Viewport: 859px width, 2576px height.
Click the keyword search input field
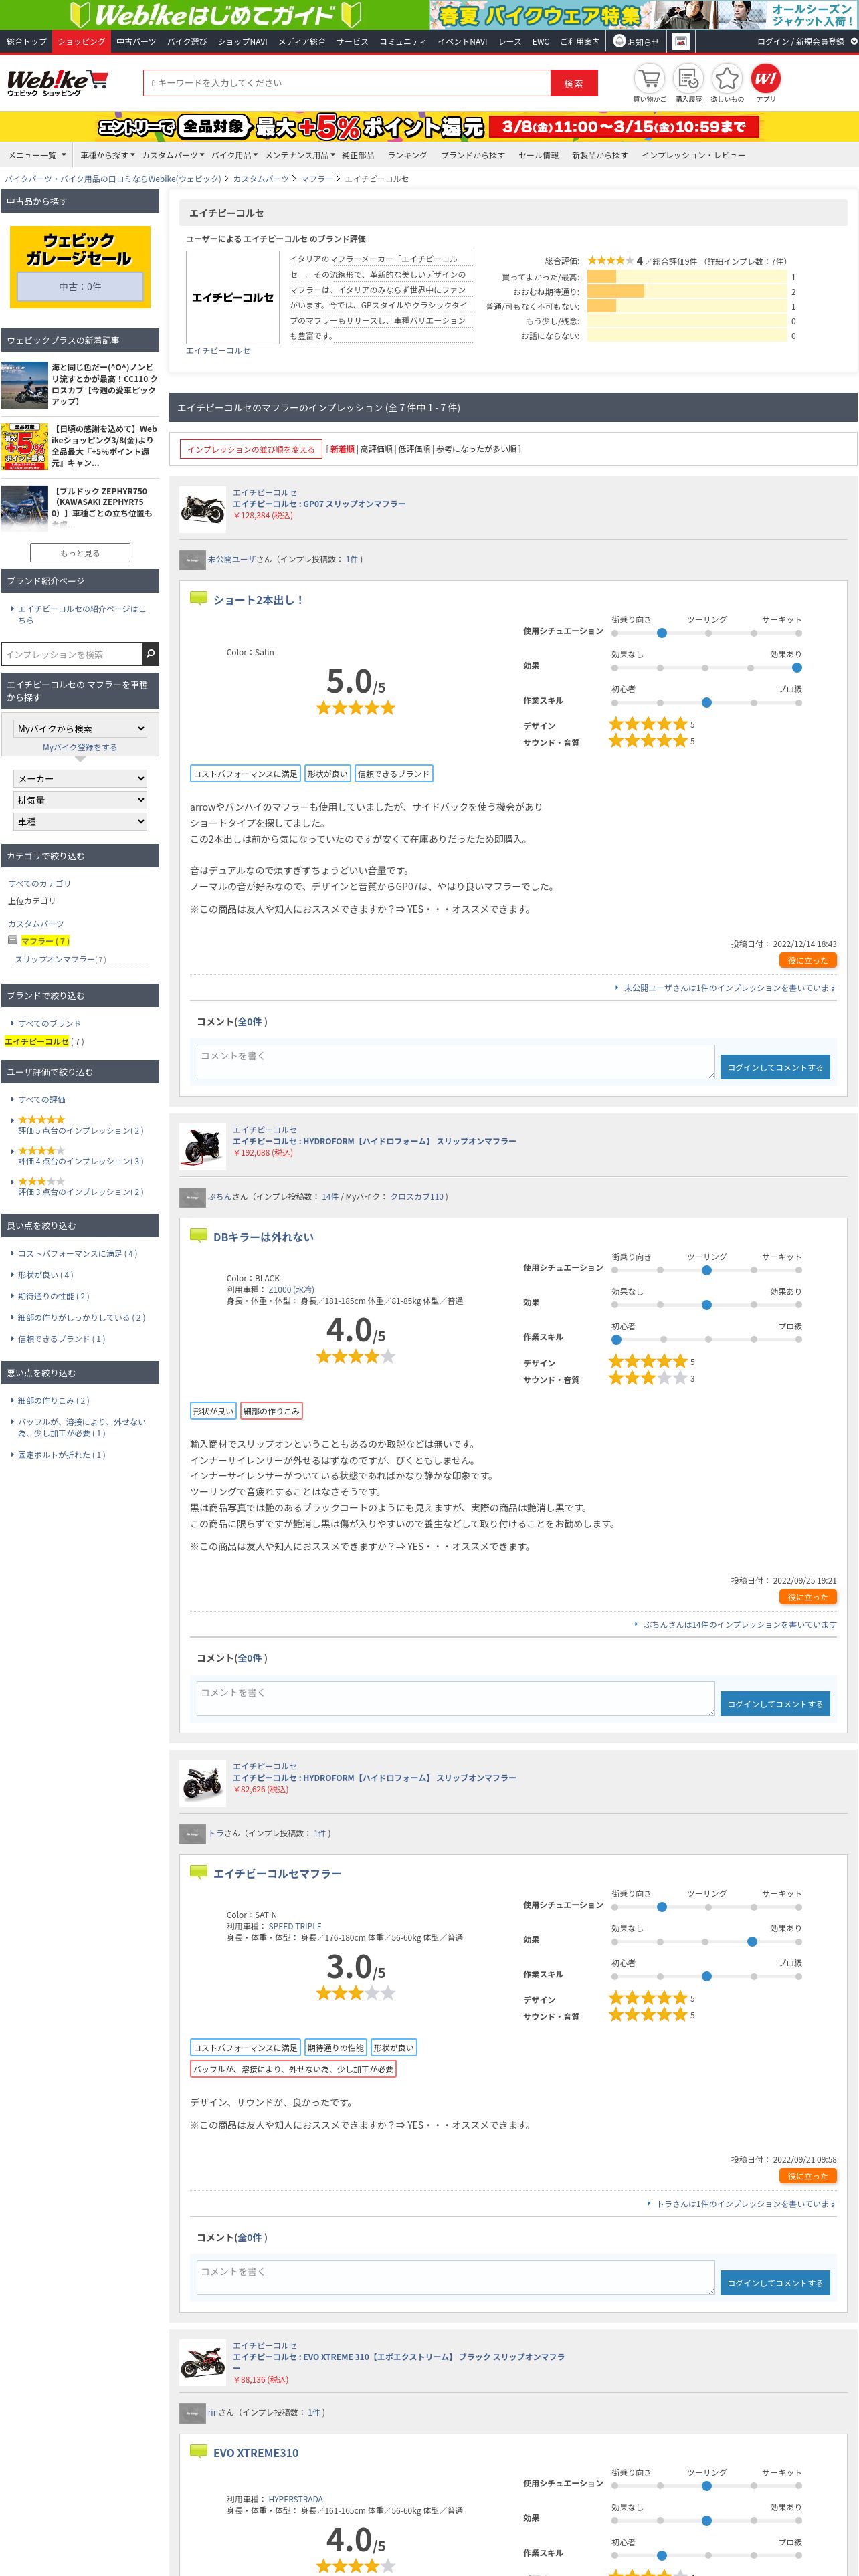tap(347, 83)
